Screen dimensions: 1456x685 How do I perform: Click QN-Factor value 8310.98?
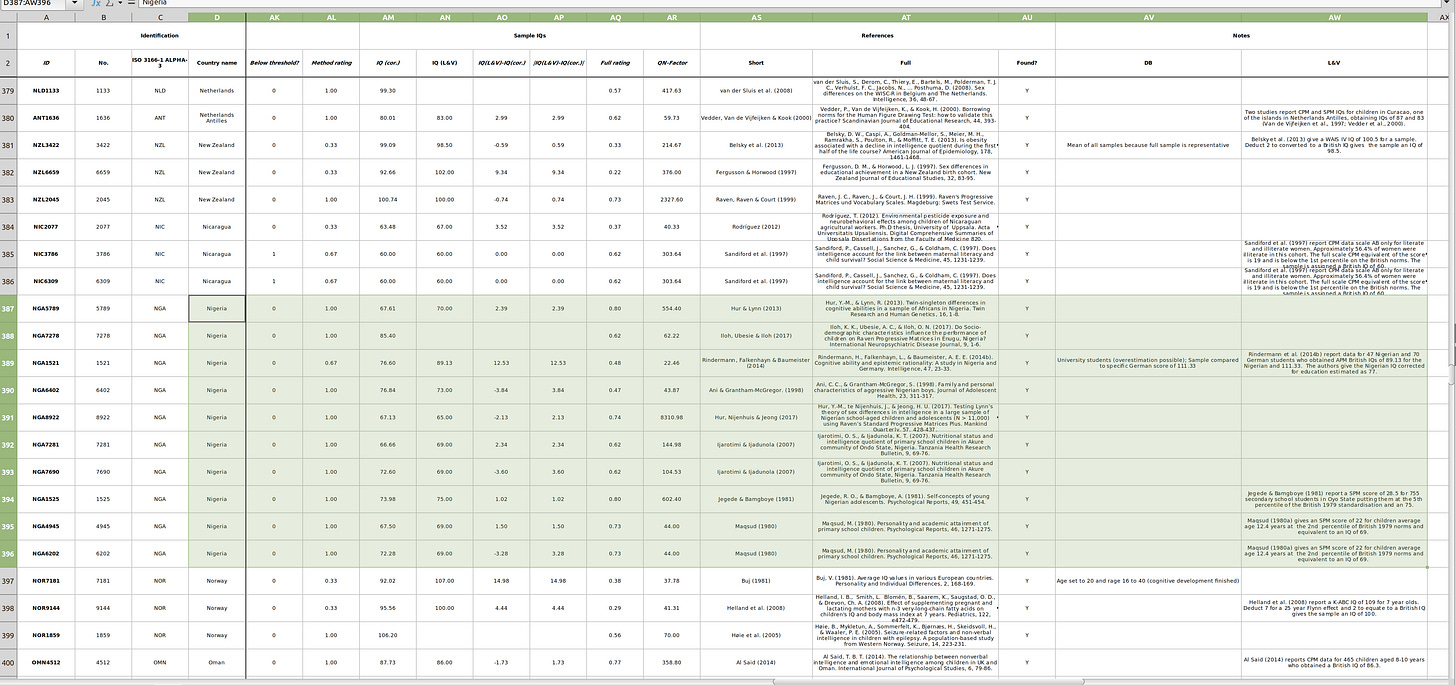[671, 417]
